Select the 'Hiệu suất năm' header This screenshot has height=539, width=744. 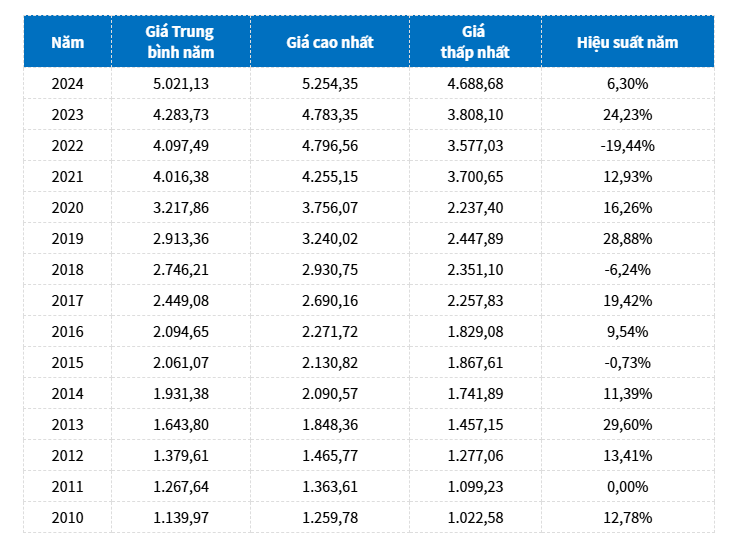[627, 42]
